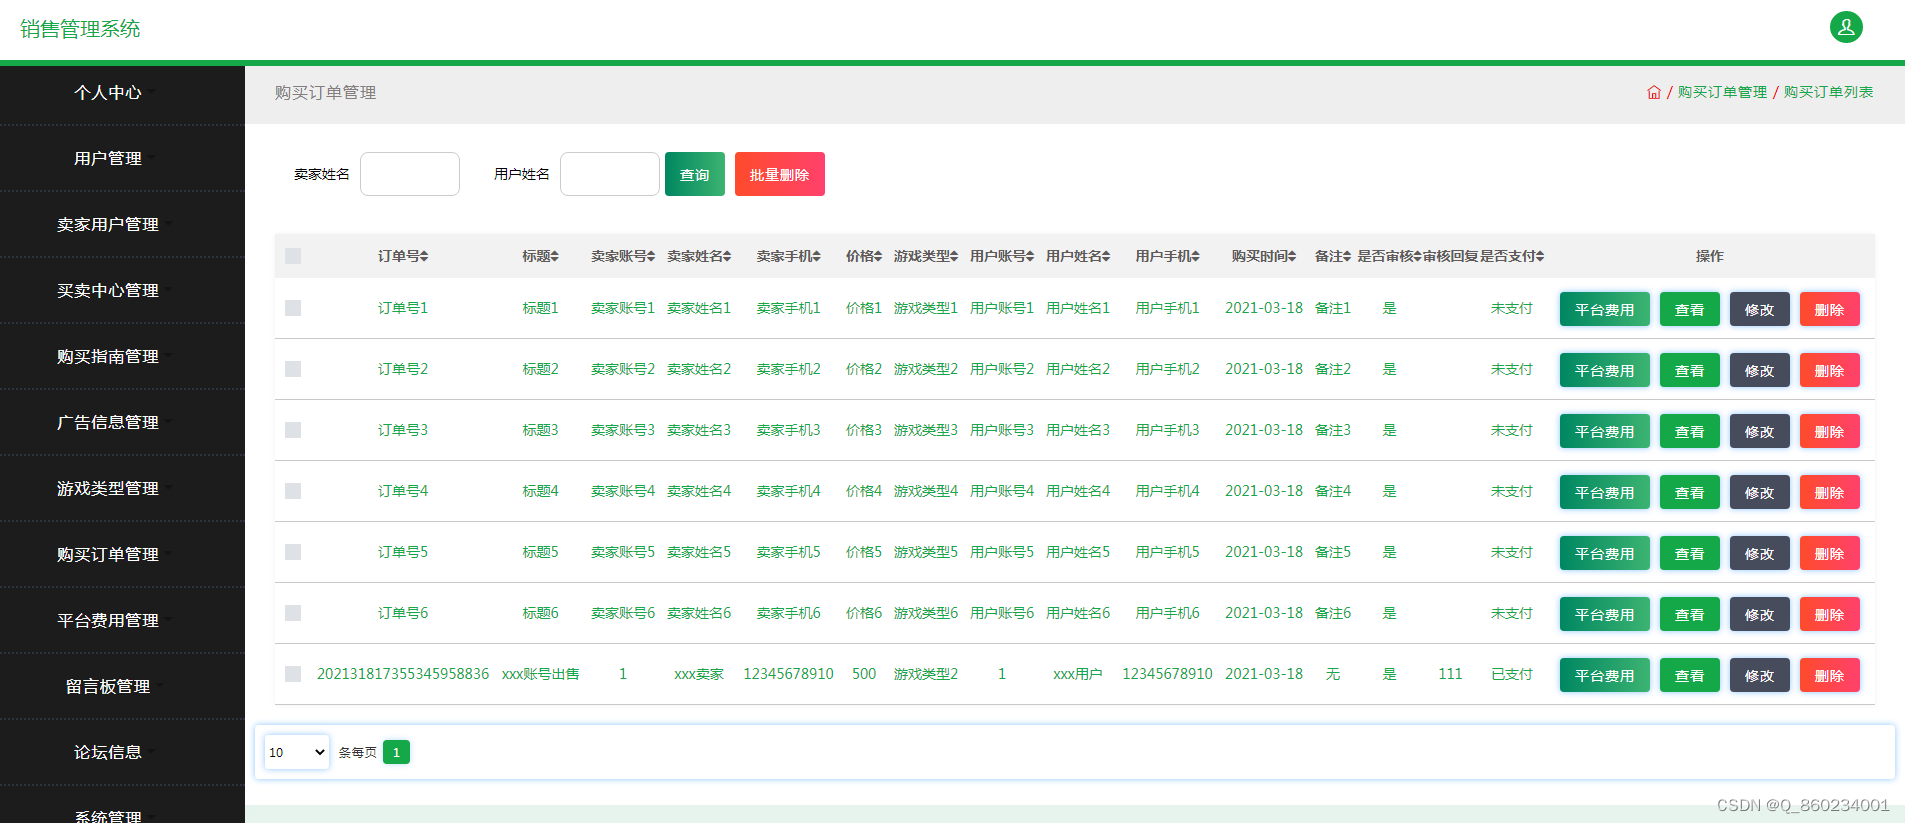Sort table by 备注 column
The height and width of the screenshot is (823, 1905).
point(1333,256)
